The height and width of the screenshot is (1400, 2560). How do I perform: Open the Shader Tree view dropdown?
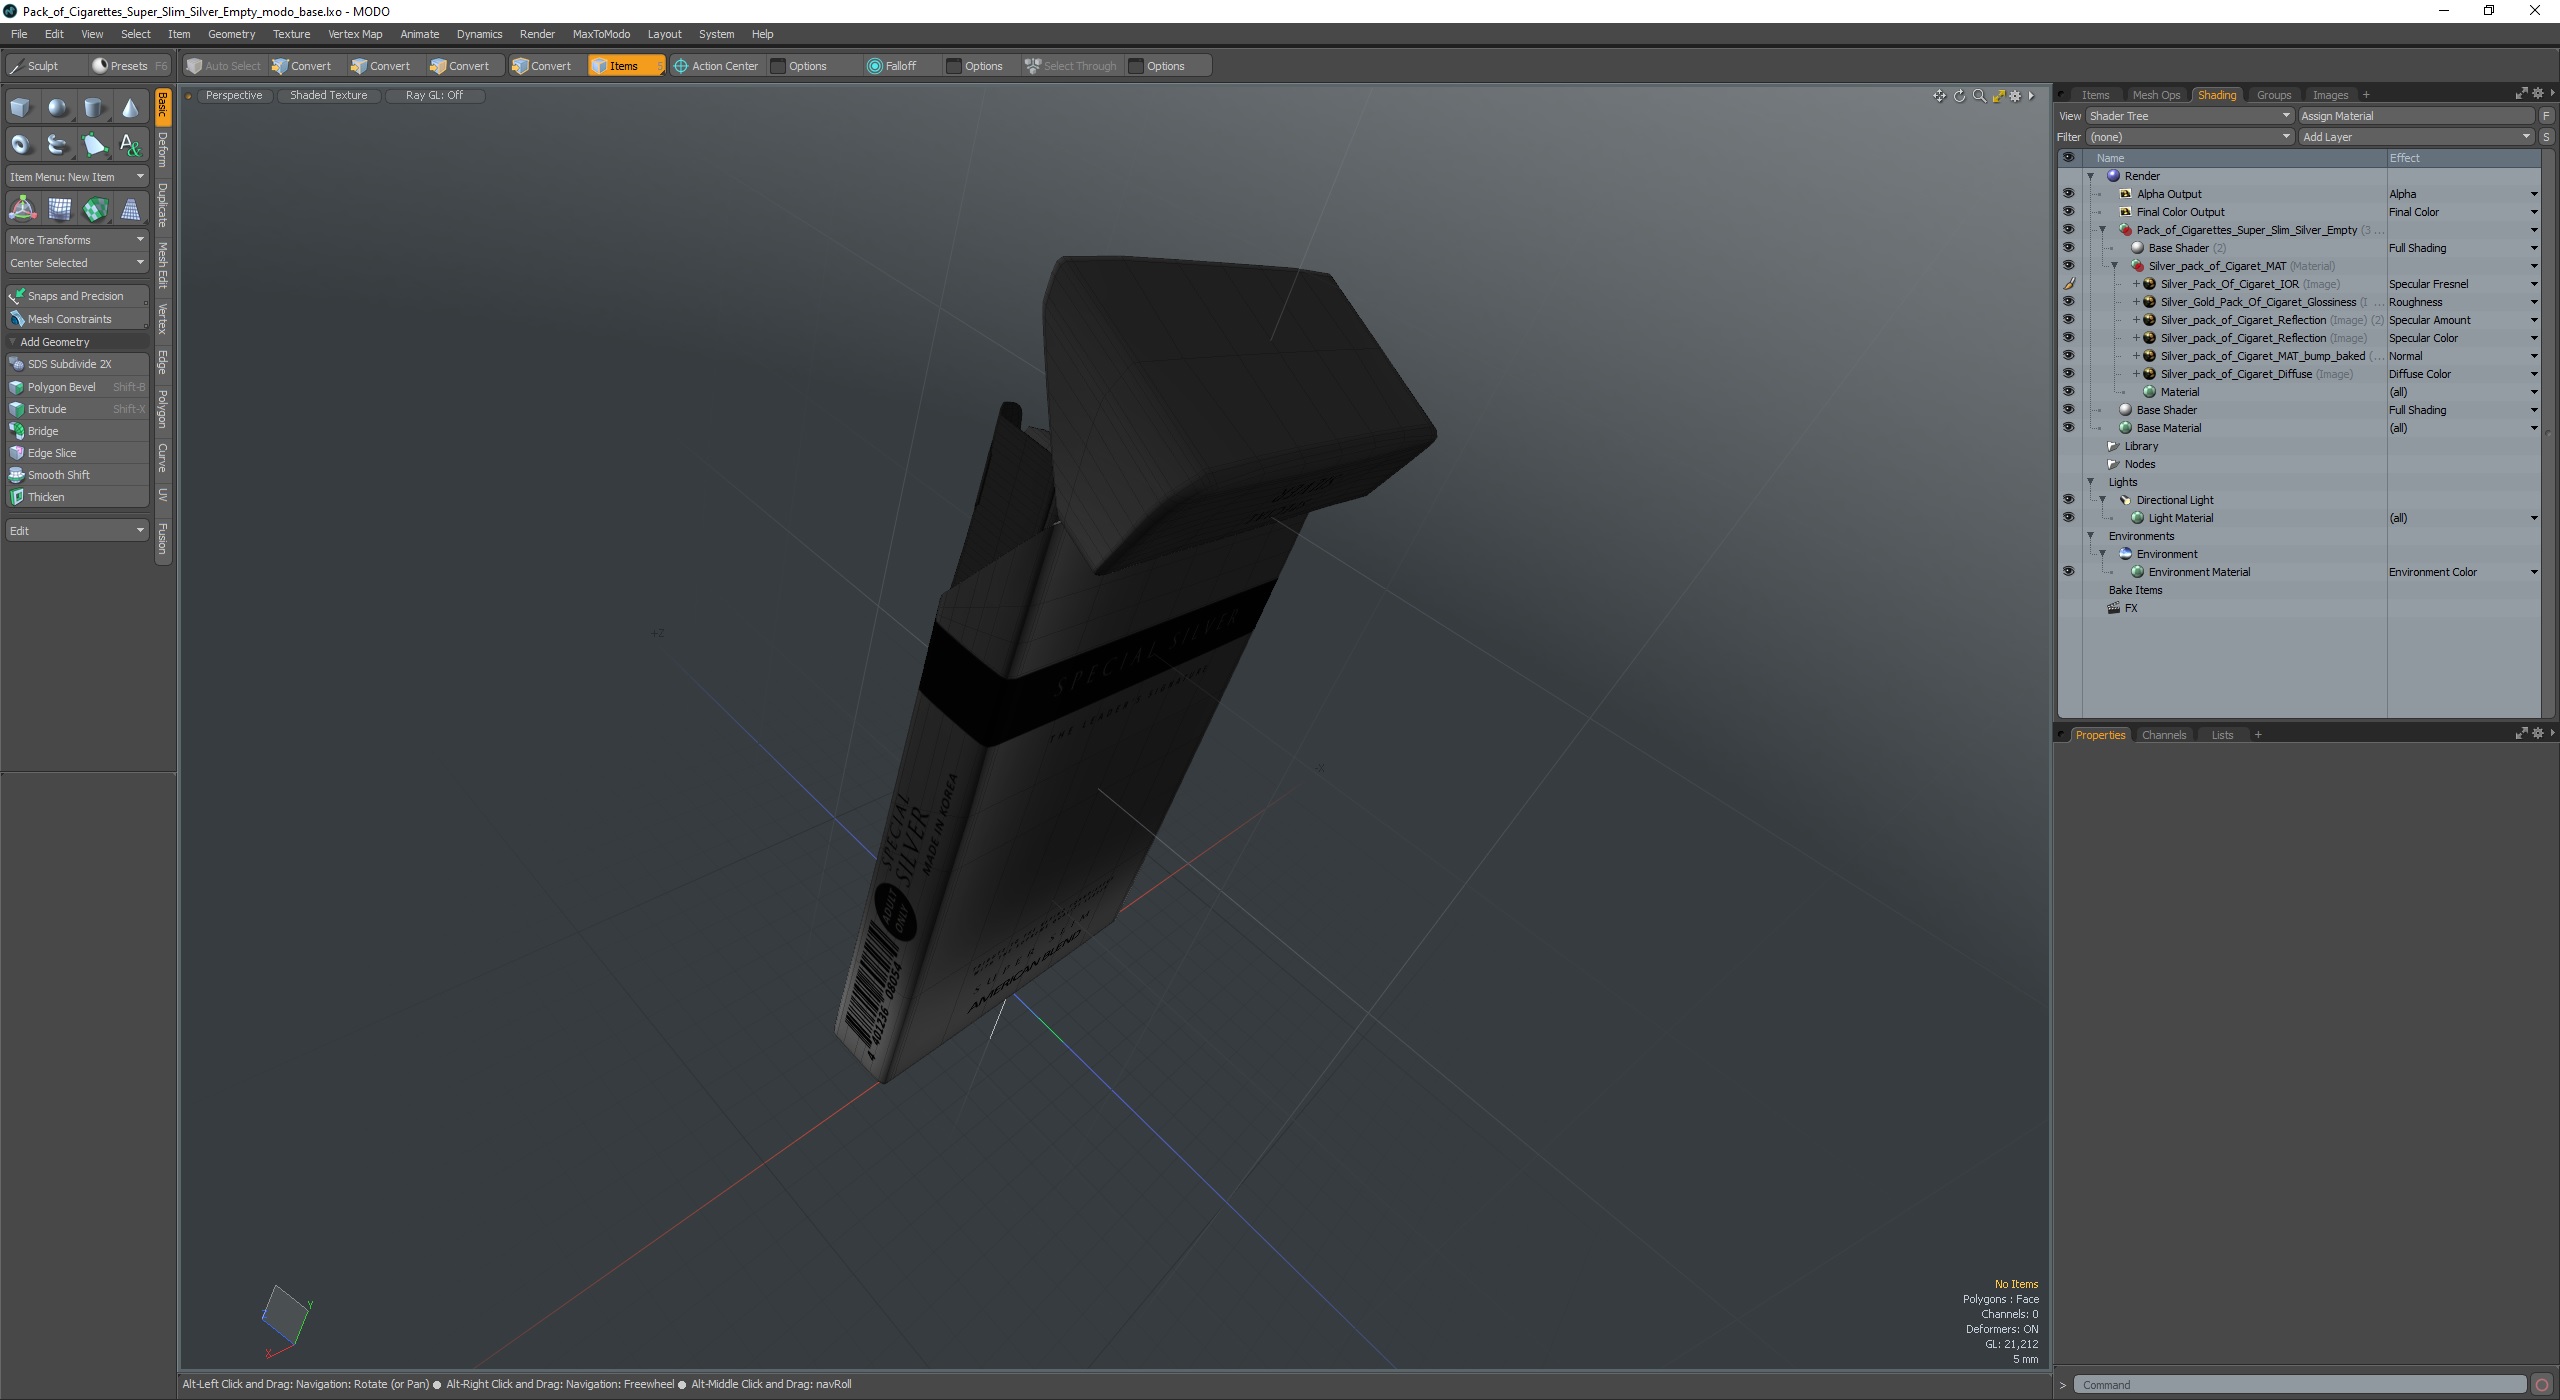[x=2189, y=116]
